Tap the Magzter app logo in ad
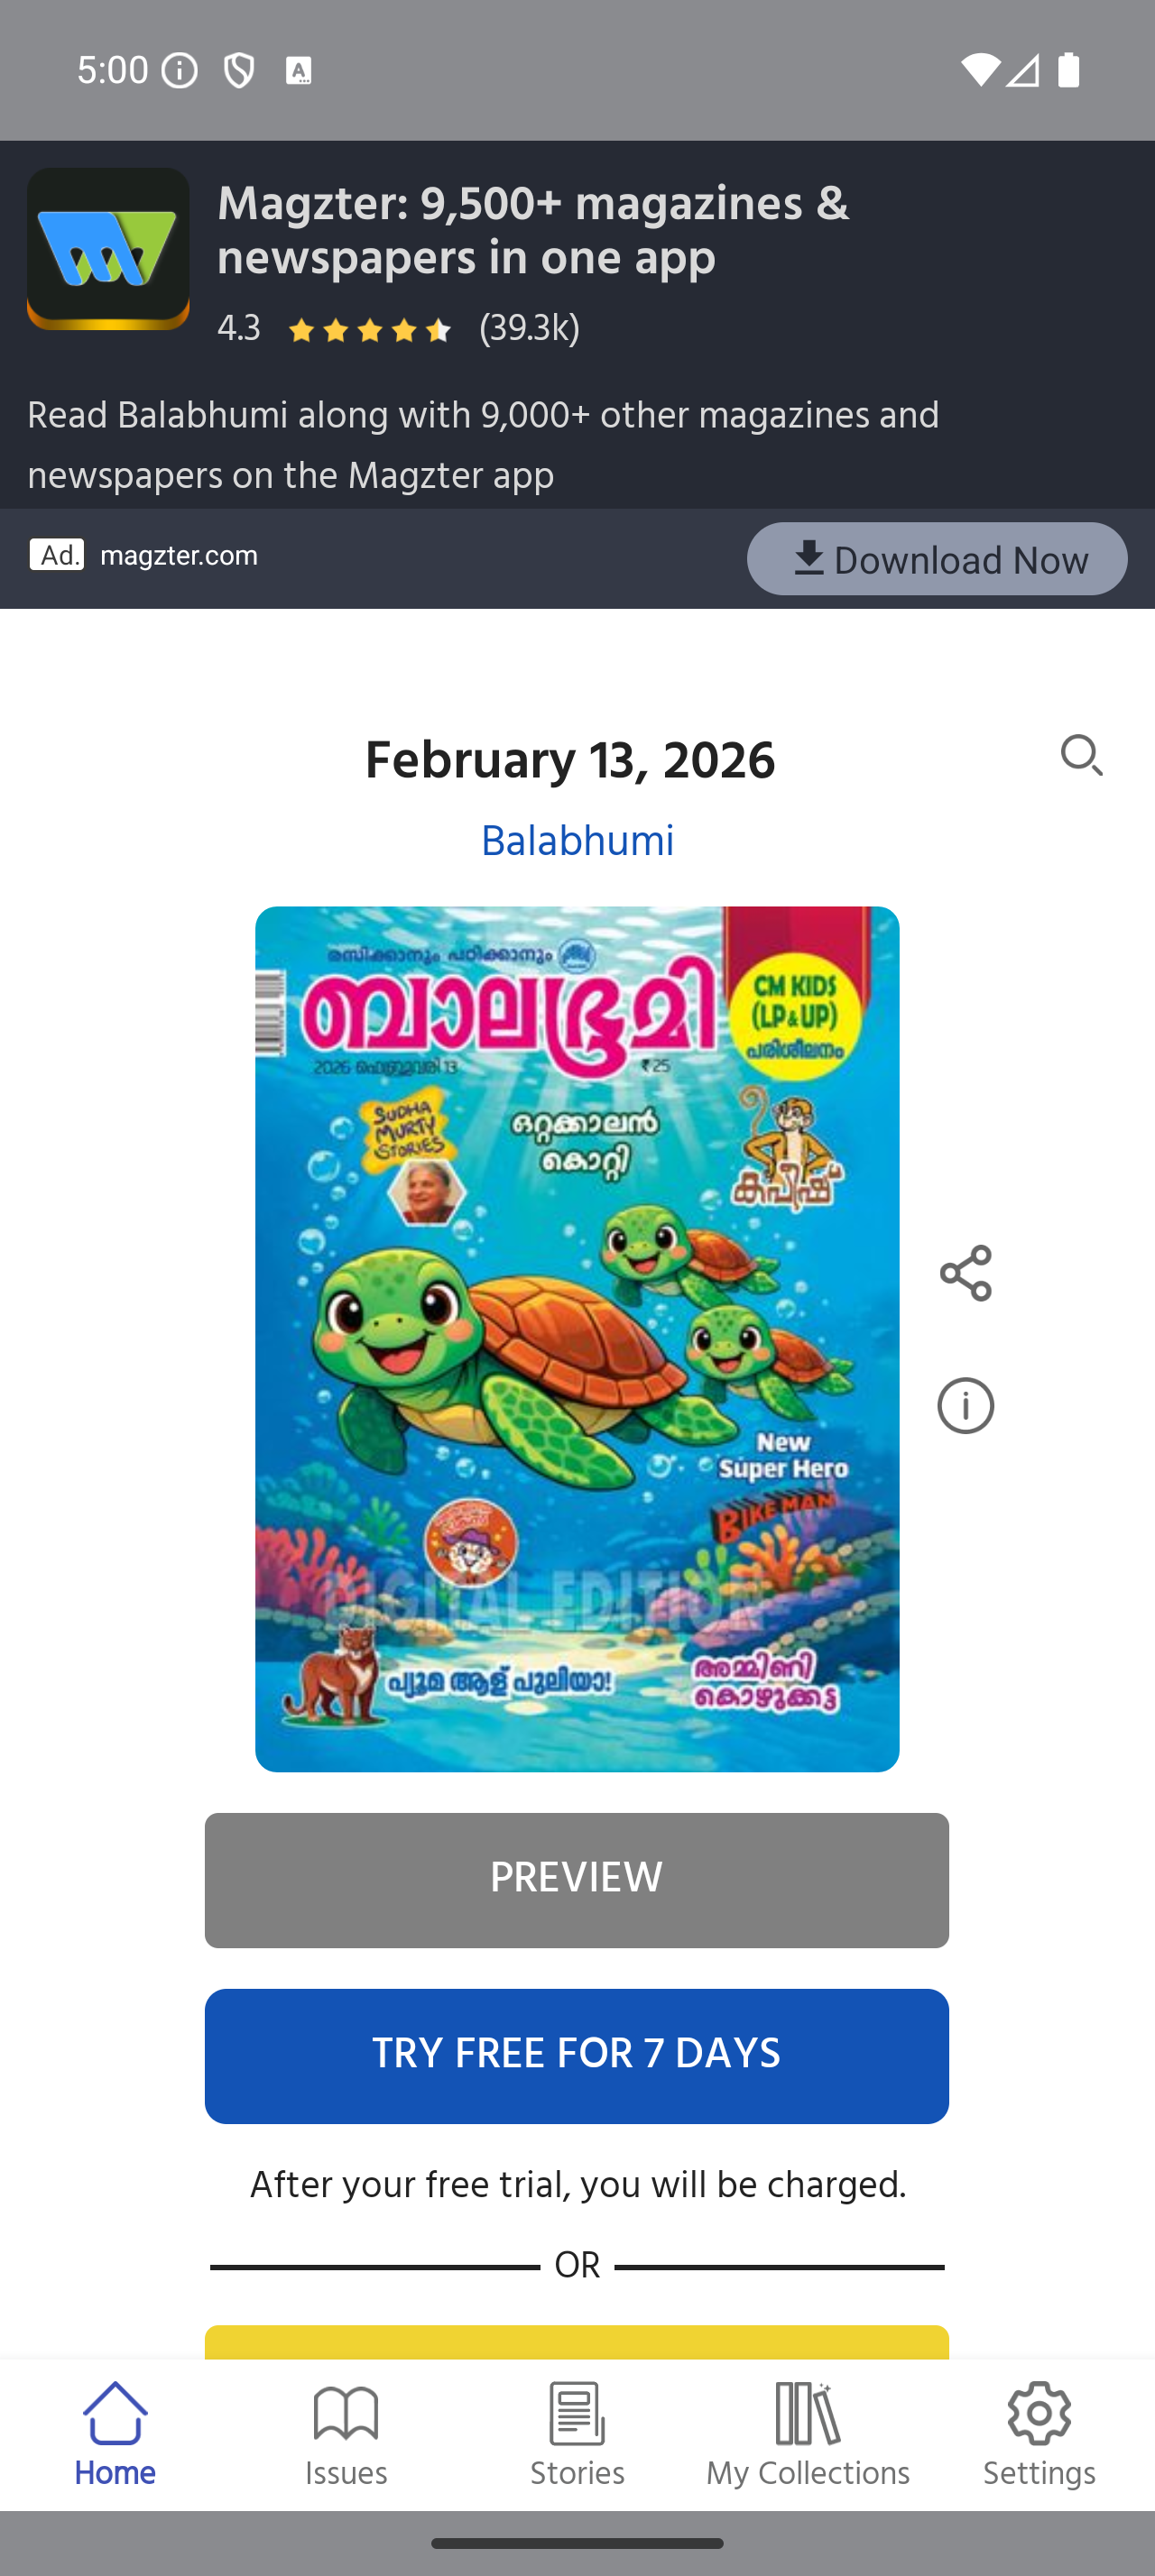 click(x=108, y=249)
